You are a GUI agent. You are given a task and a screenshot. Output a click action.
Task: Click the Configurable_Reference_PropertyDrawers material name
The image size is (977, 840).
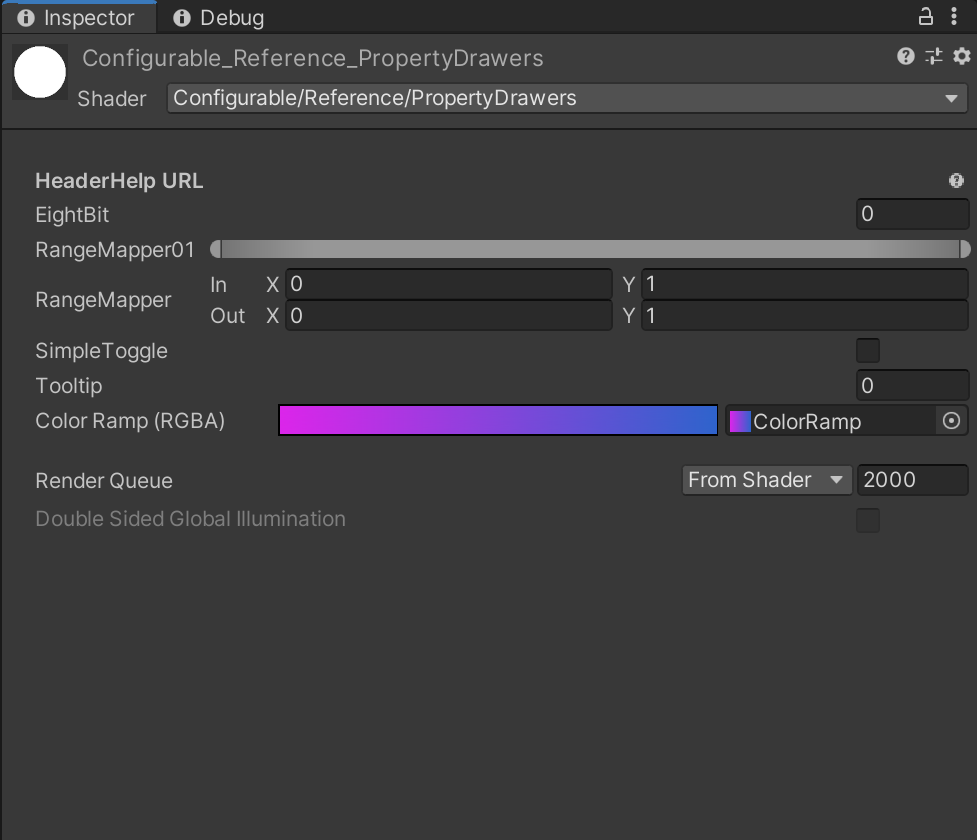[x=313, y=58]
